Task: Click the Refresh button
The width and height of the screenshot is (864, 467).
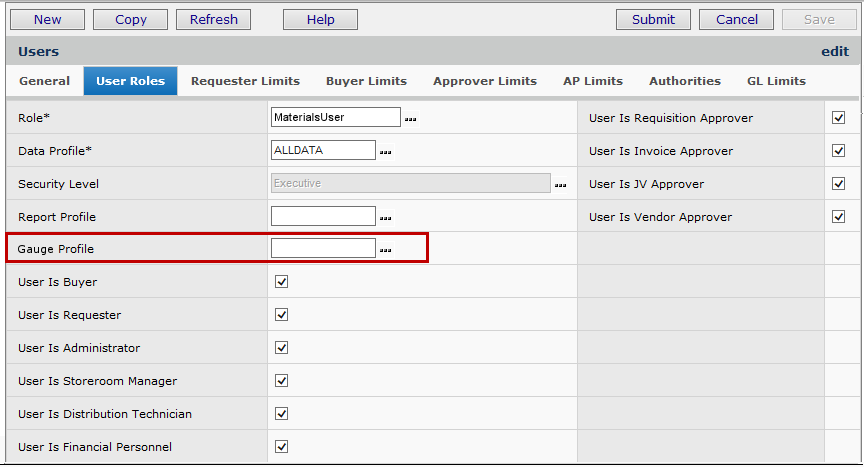Action: tap(213, 19)
